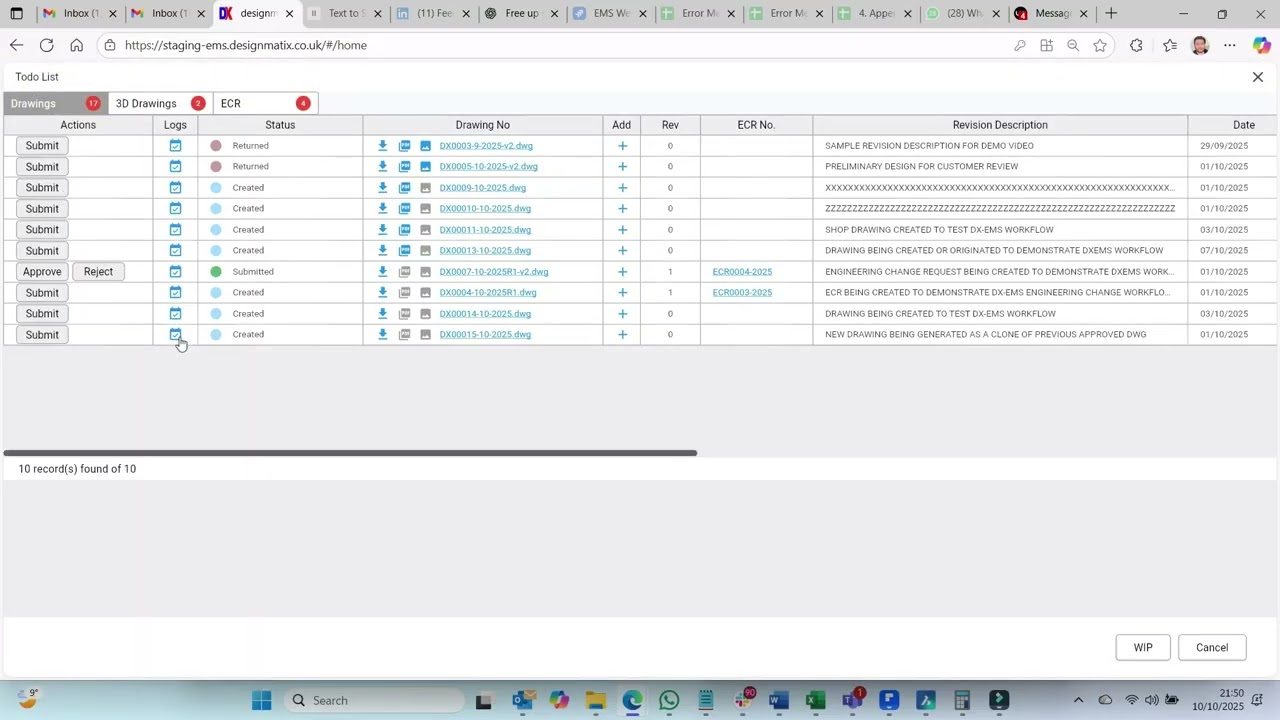Open PDF icon for DX00015-10-2025.dwg
Image resolution: width=1280 pixels, height=720 pixels.
(x=404, y=335)
